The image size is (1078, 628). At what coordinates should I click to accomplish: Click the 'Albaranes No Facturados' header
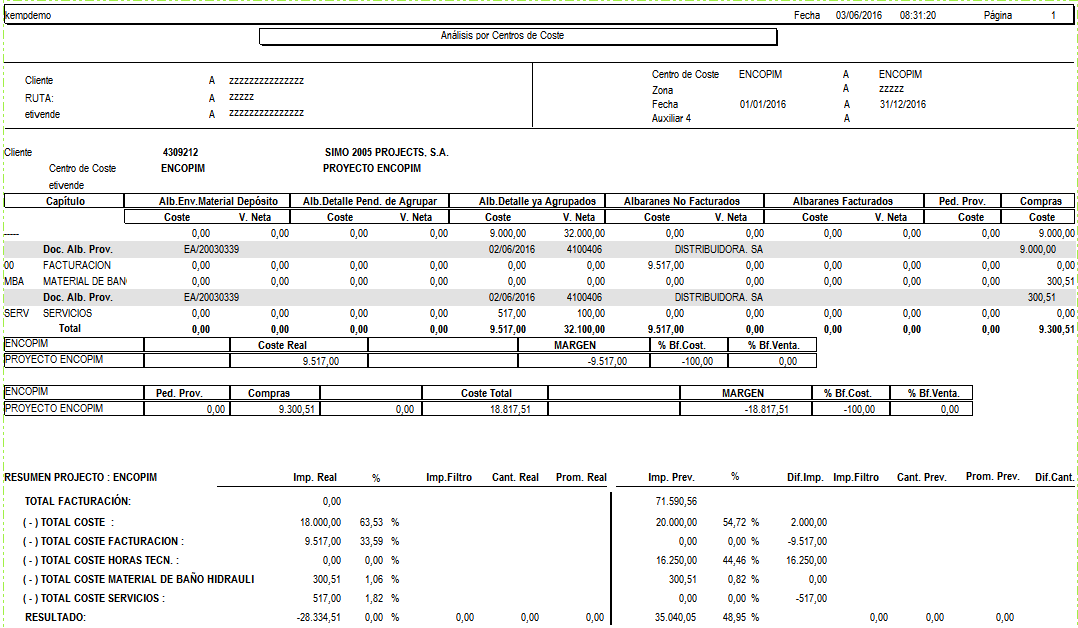pyautogui.click(x=682, y=201)
